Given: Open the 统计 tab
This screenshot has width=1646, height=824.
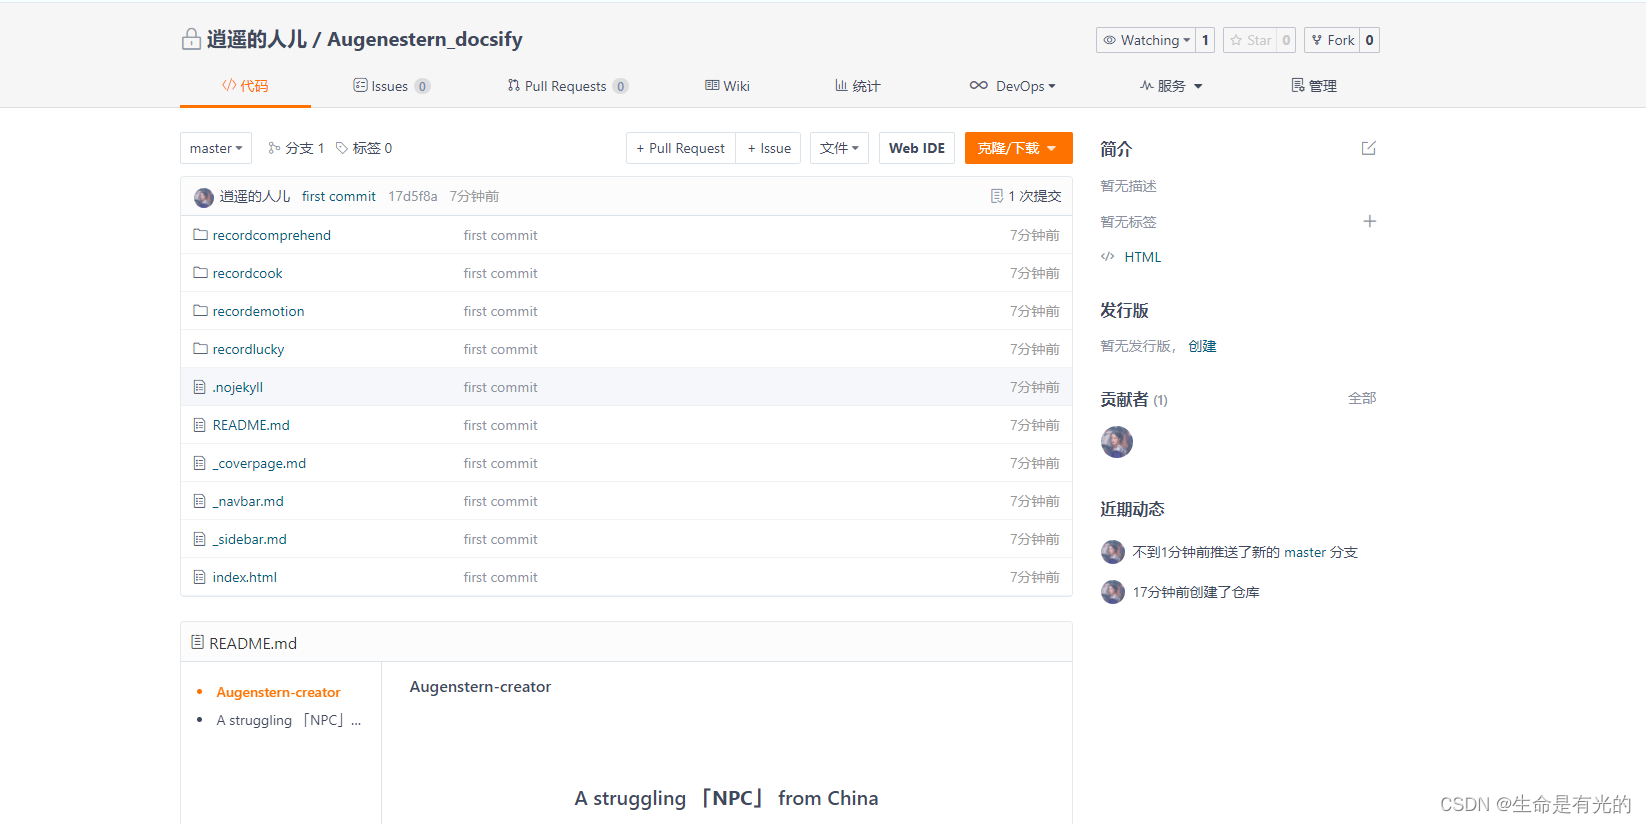Looking at the screenshot, I should pyautogui.click(x=858, y=86).
